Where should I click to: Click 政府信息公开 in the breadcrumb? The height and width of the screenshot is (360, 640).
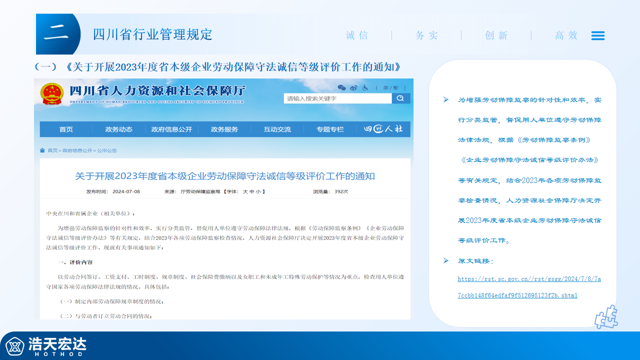77,151
